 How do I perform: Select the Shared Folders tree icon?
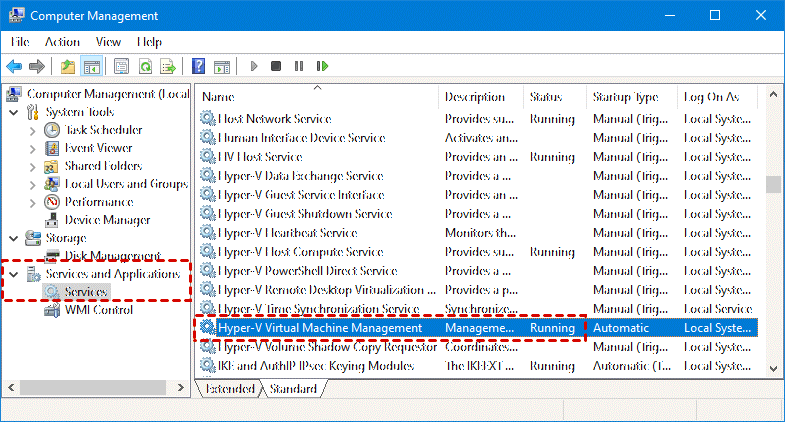point(52,166)
